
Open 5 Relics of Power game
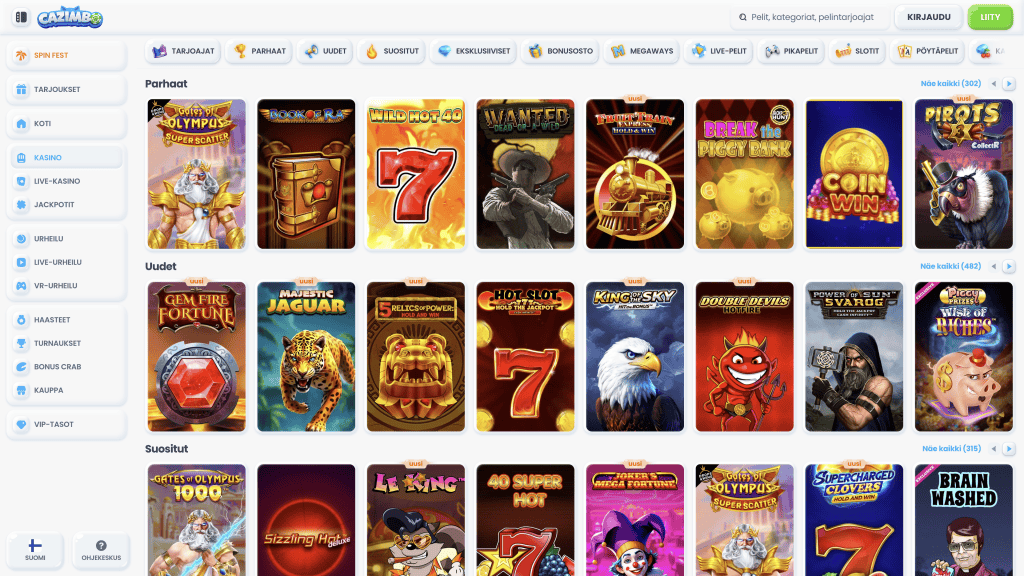(x=416, y=357)
